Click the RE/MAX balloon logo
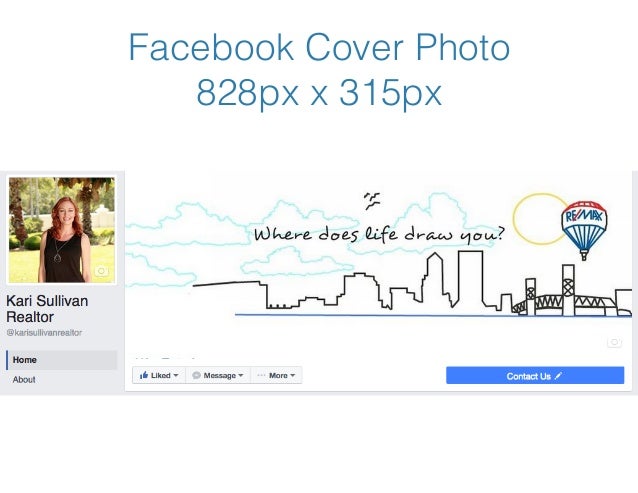 584,230
